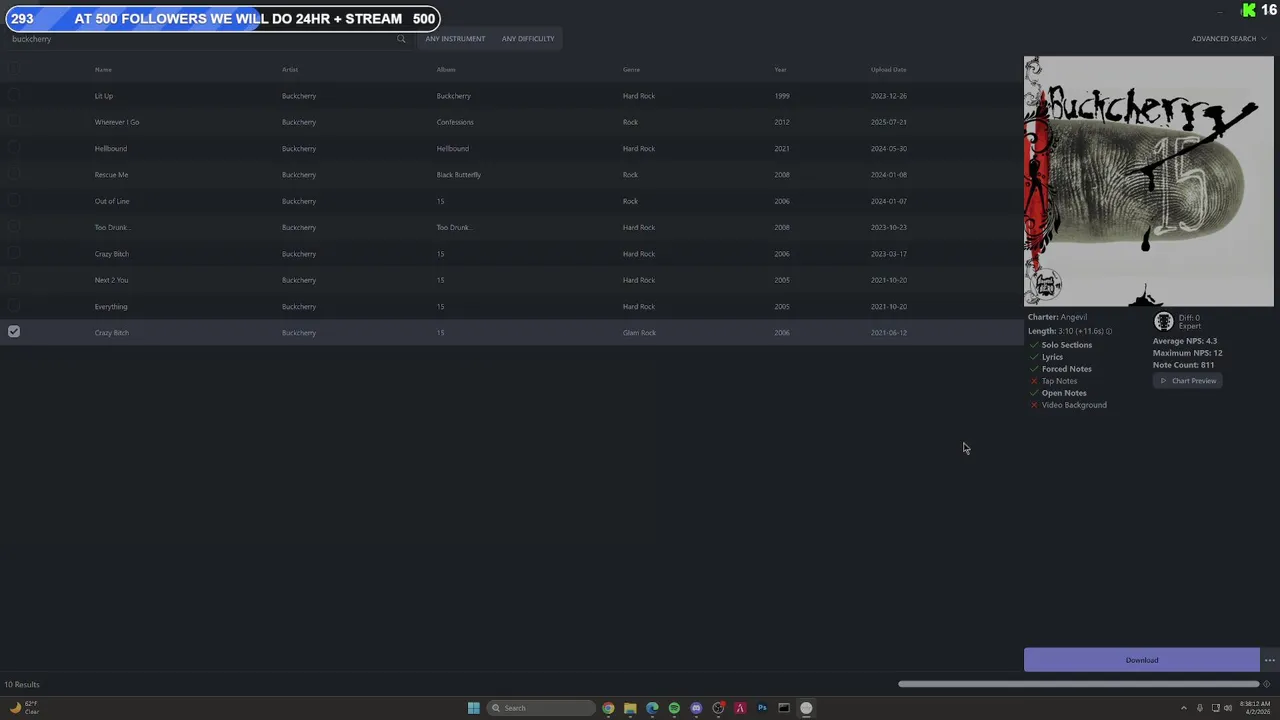Click the search magnifier icon
1280x720 pixels.
[401, 39]
